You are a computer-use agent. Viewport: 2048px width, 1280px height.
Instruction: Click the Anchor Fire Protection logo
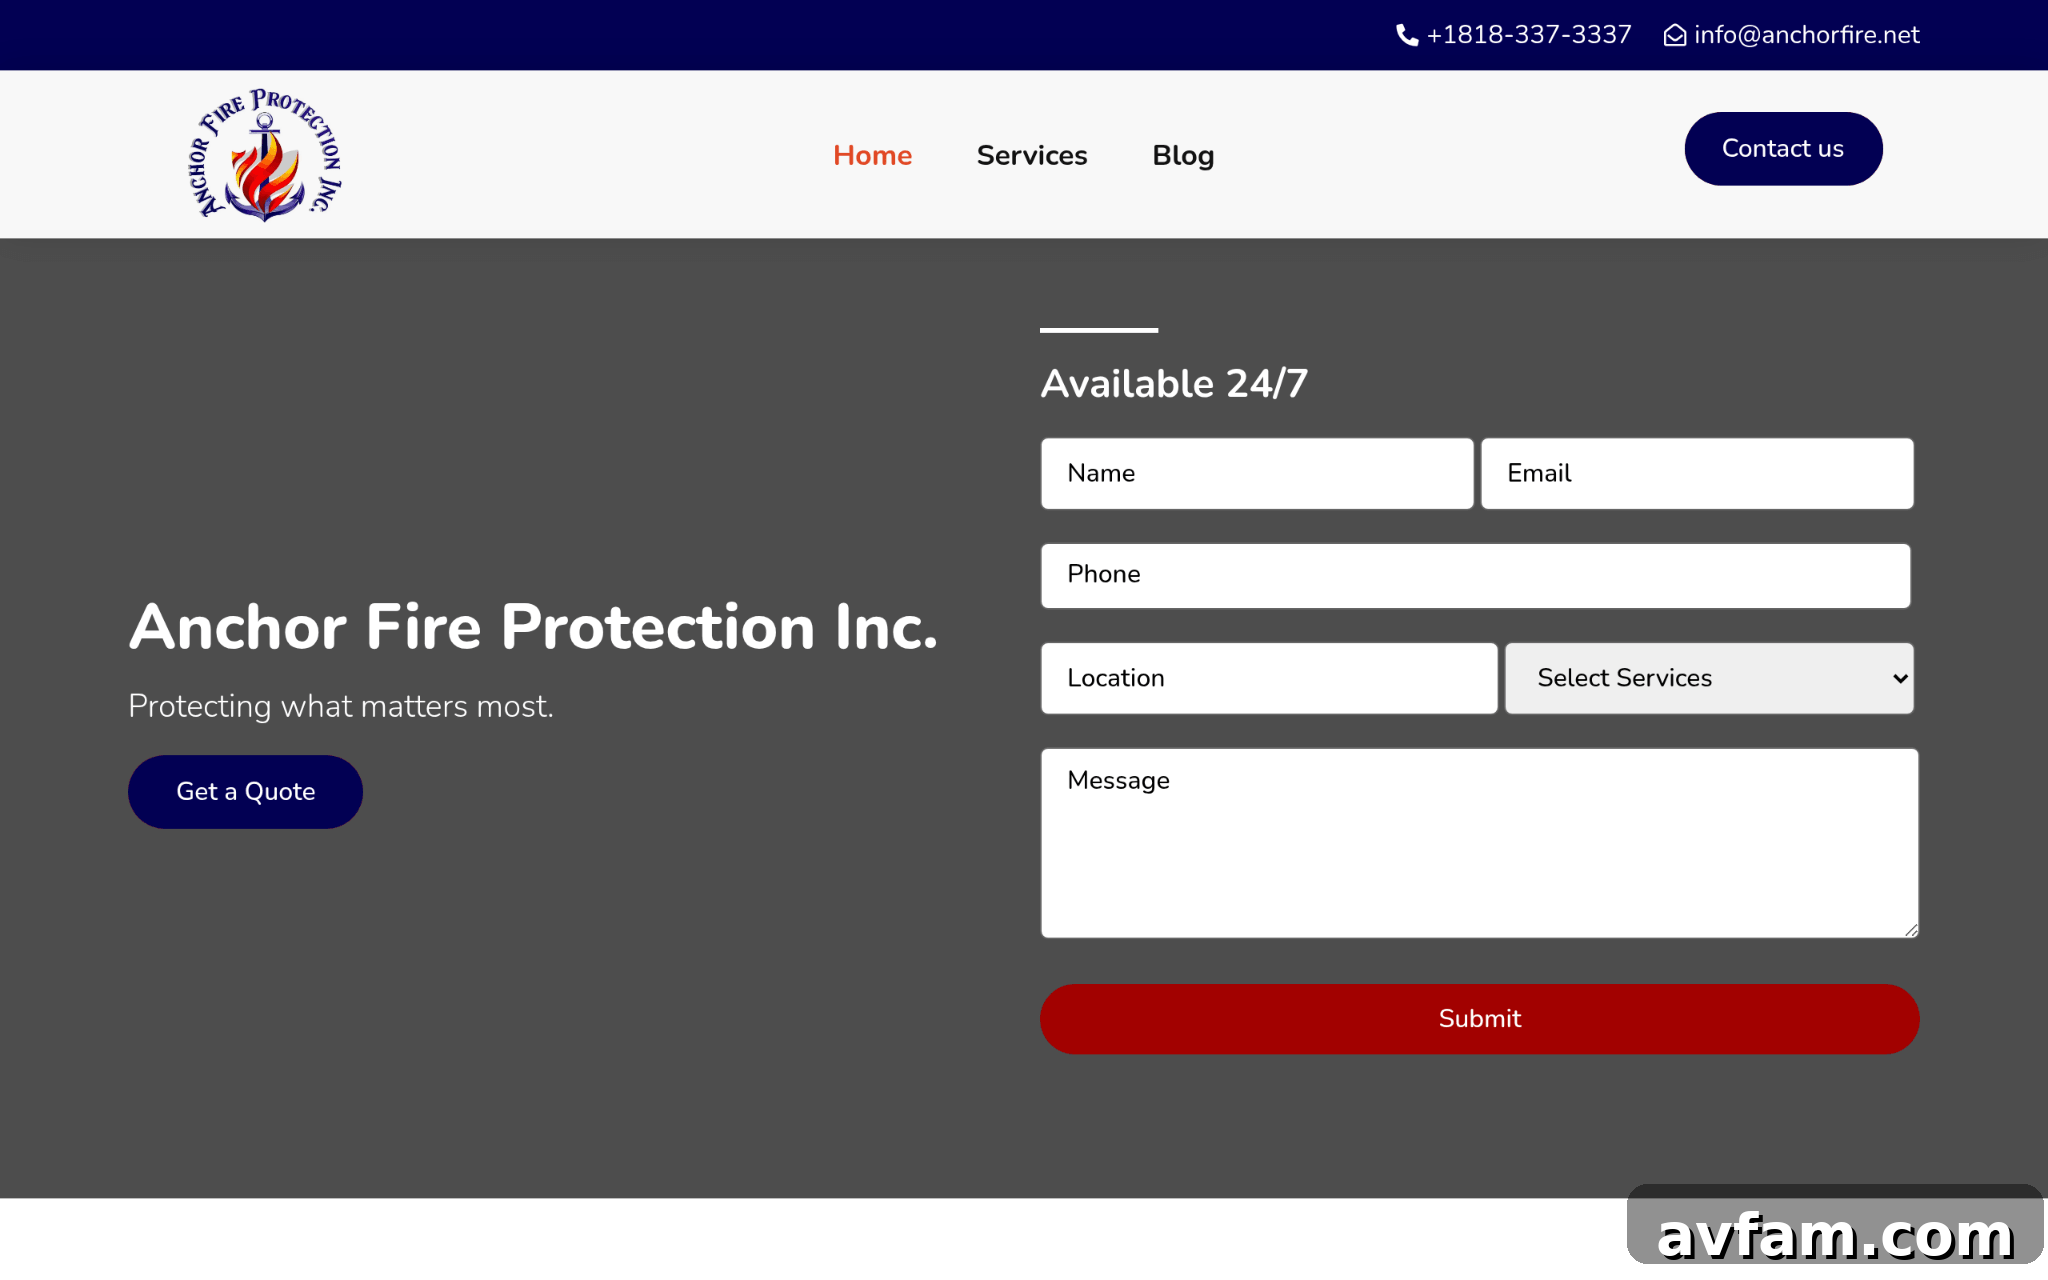click(x=266, y=155)
